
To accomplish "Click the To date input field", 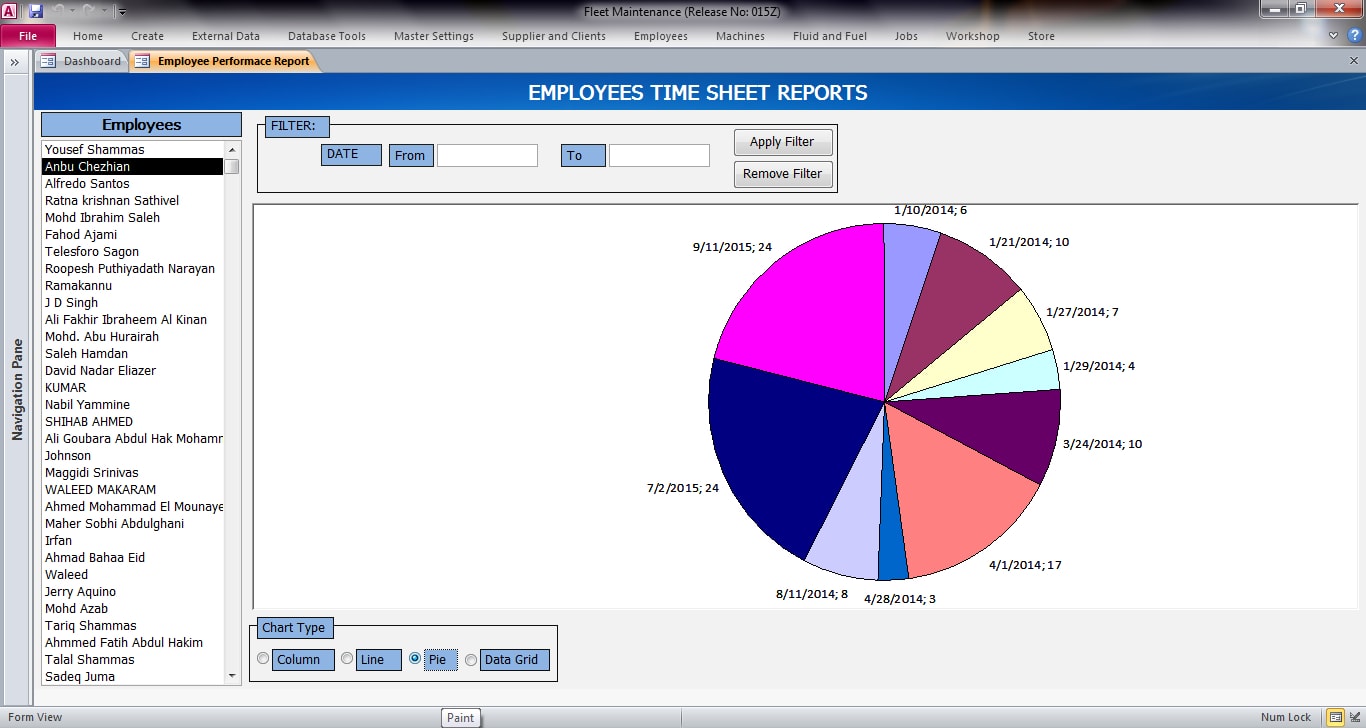I will point(659,155).
